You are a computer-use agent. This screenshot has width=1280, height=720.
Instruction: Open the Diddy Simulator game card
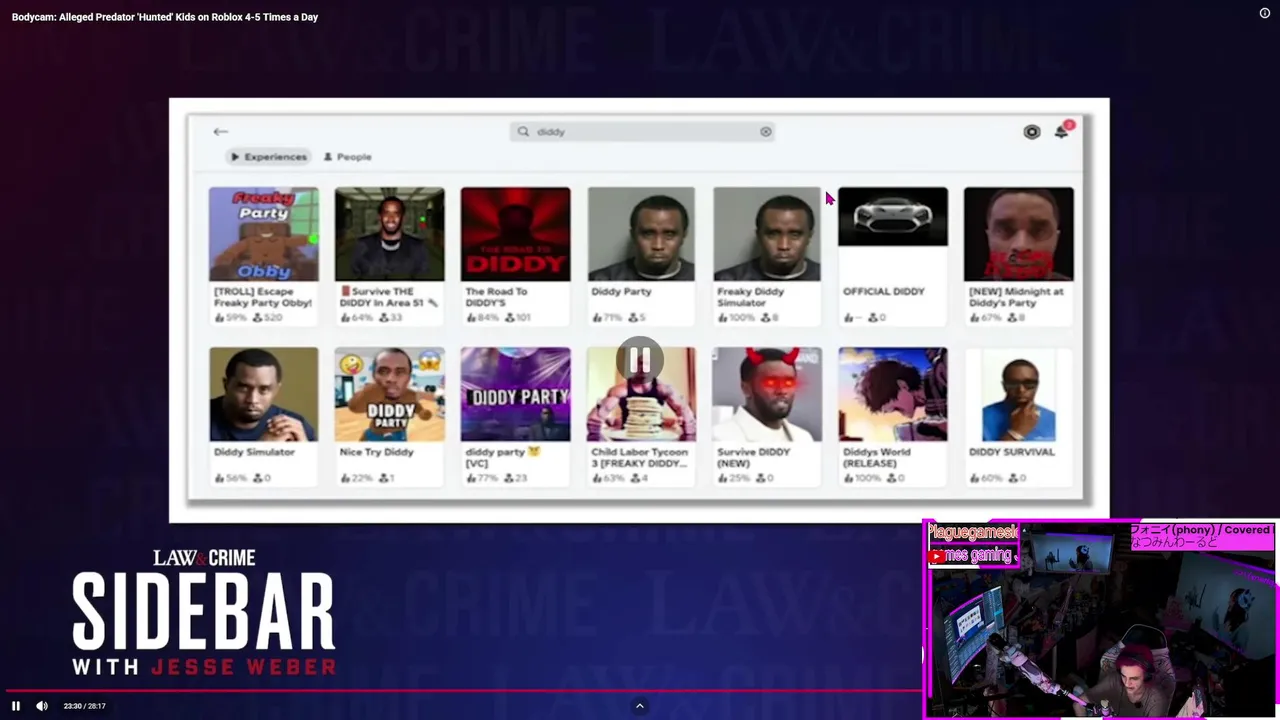[264, 415]
